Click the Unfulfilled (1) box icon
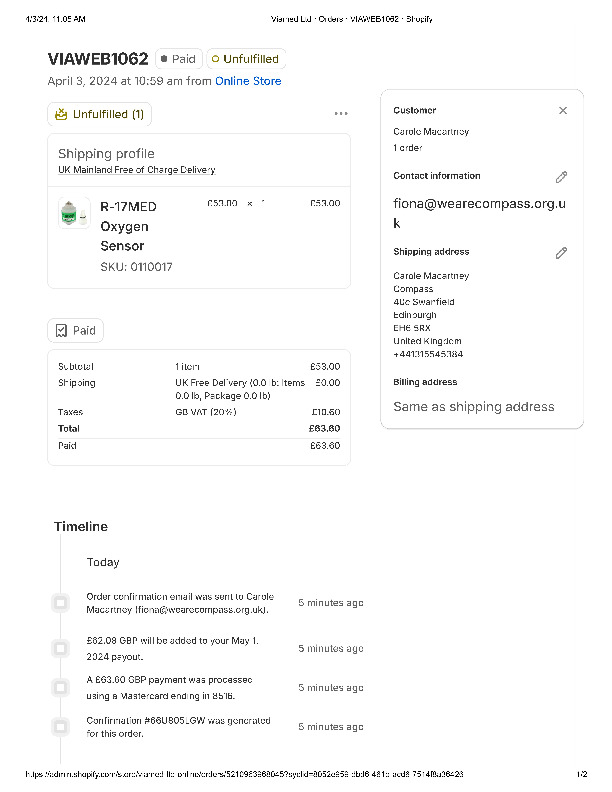The width and height of the screenshot is (612, 792). click(x=62, y=114)
